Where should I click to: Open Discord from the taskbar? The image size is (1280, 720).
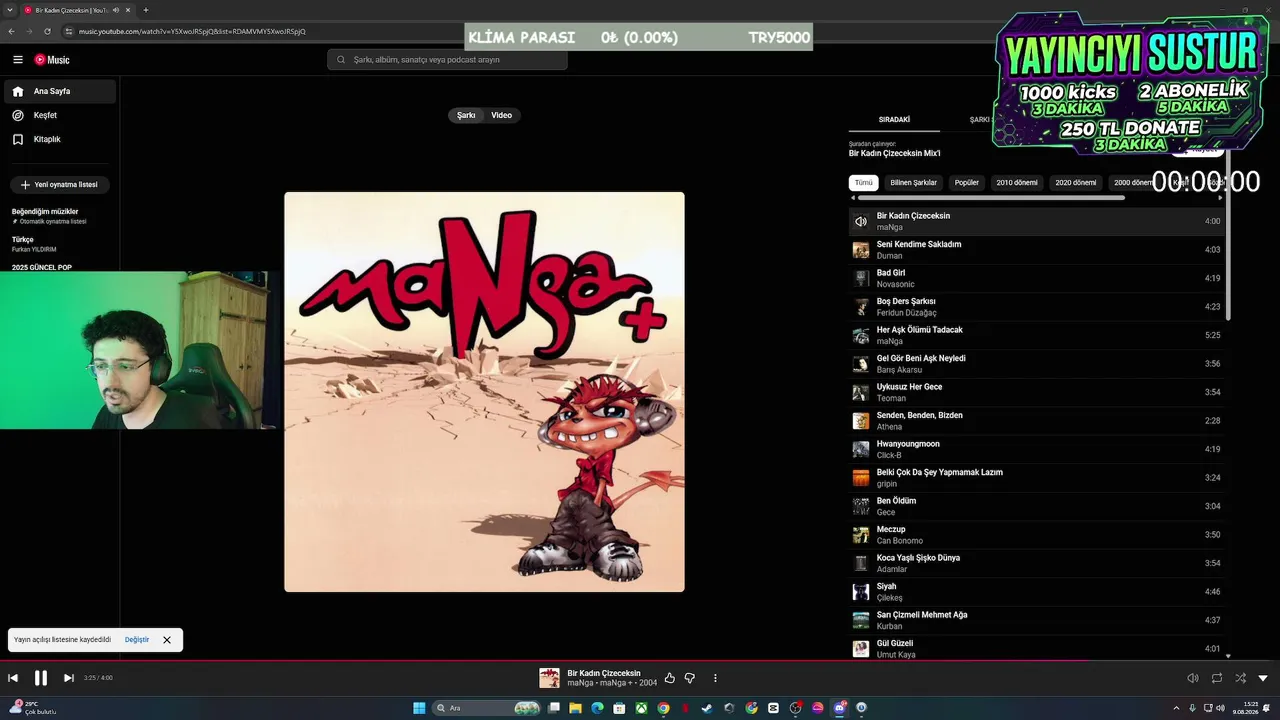(x=840, y=708)
